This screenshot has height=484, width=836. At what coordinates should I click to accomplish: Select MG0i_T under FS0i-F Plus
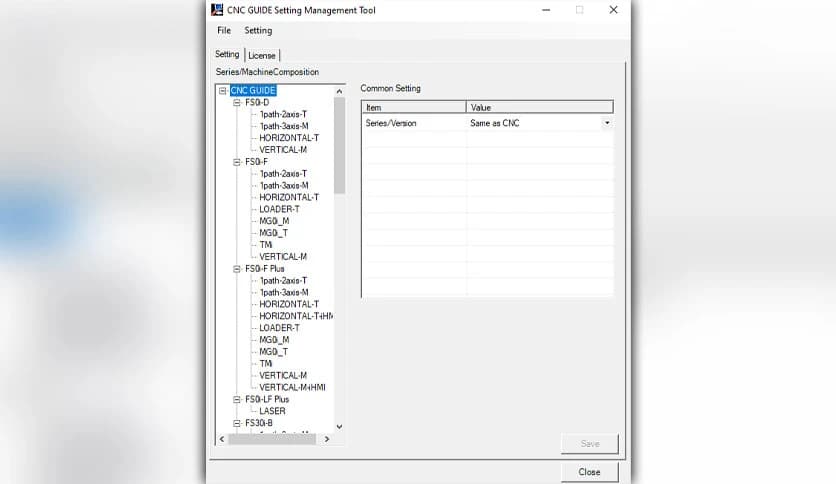click(x=274, y=352)
